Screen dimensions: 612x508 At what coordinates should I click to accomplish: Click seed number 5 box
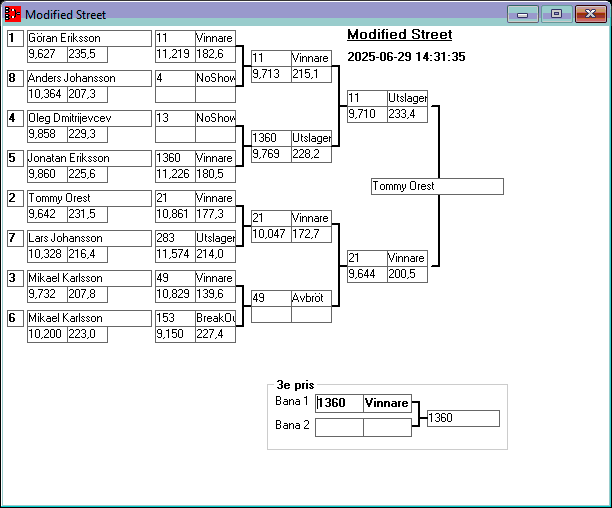(x=15, y=158)
